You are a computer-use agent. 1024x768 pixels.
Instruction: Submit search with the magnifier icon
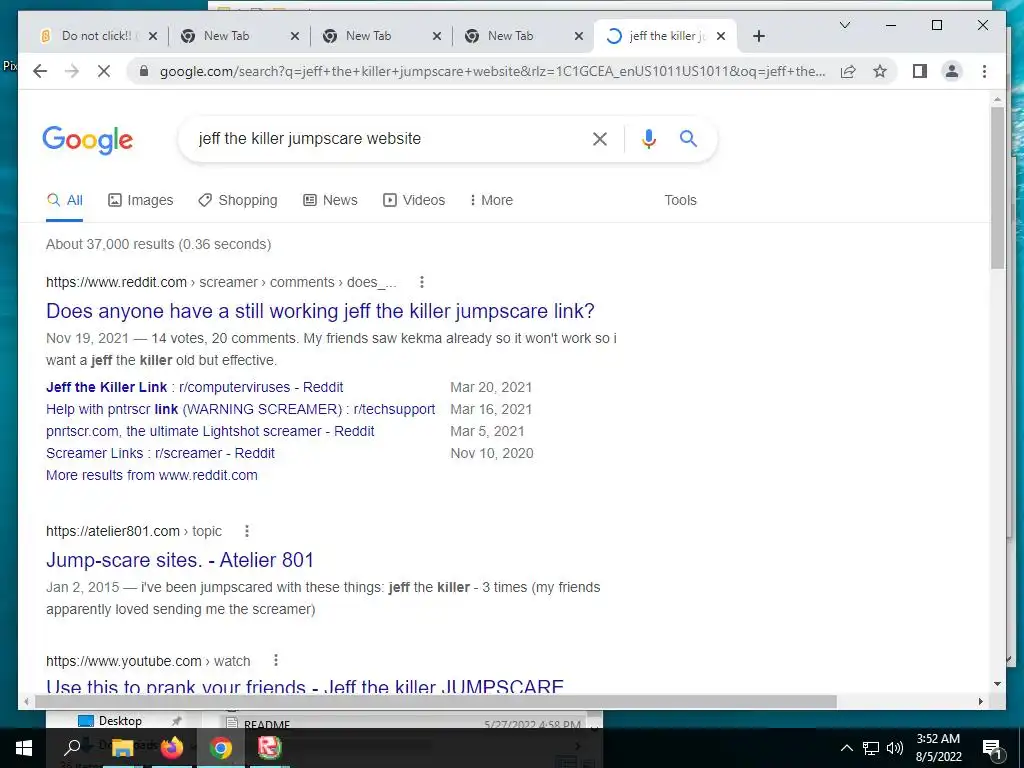pyautogui.click(x=688, y=138)
